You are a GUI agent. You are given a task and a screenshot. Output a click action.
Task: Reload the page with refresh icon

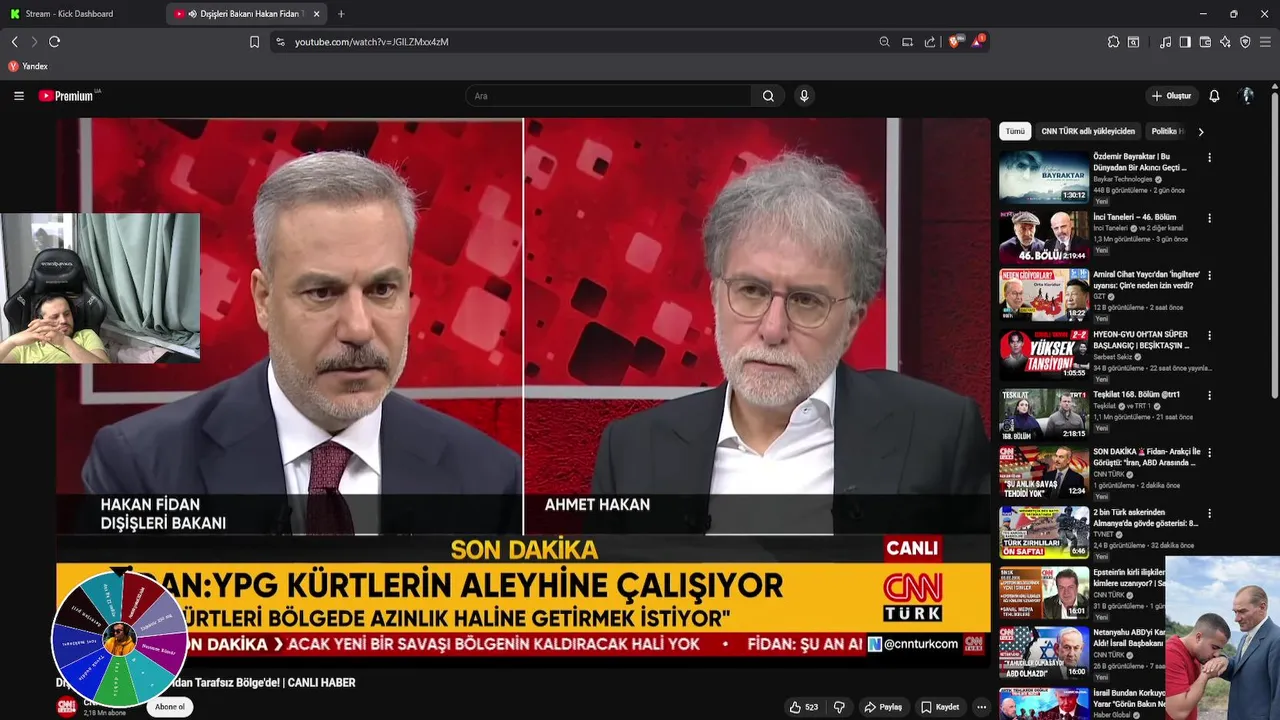coord(54,42)
